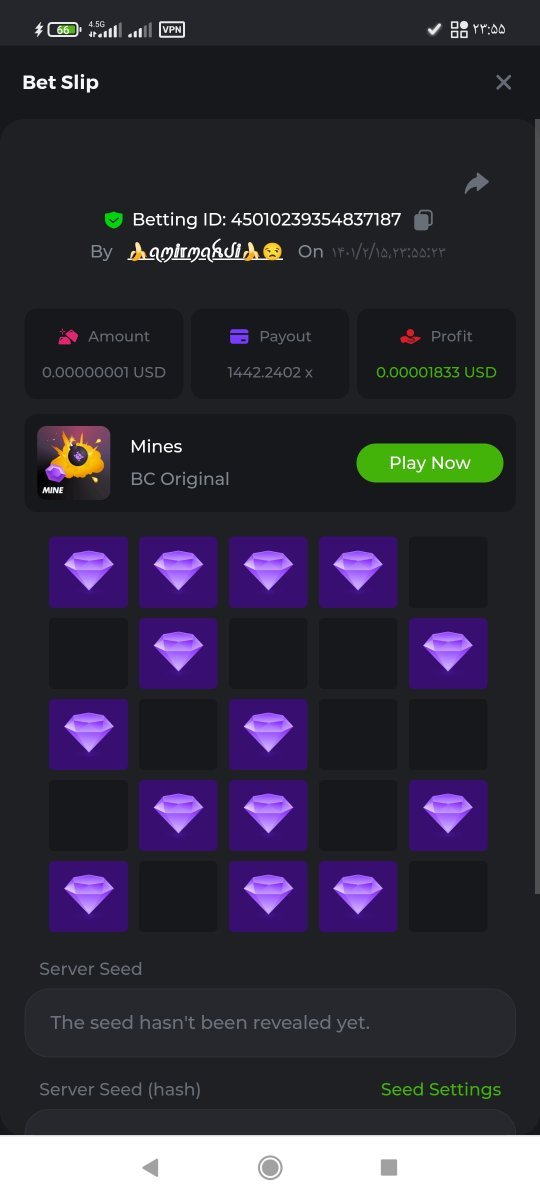
Task: Select the top-left diamond tile
Action: 89,572
